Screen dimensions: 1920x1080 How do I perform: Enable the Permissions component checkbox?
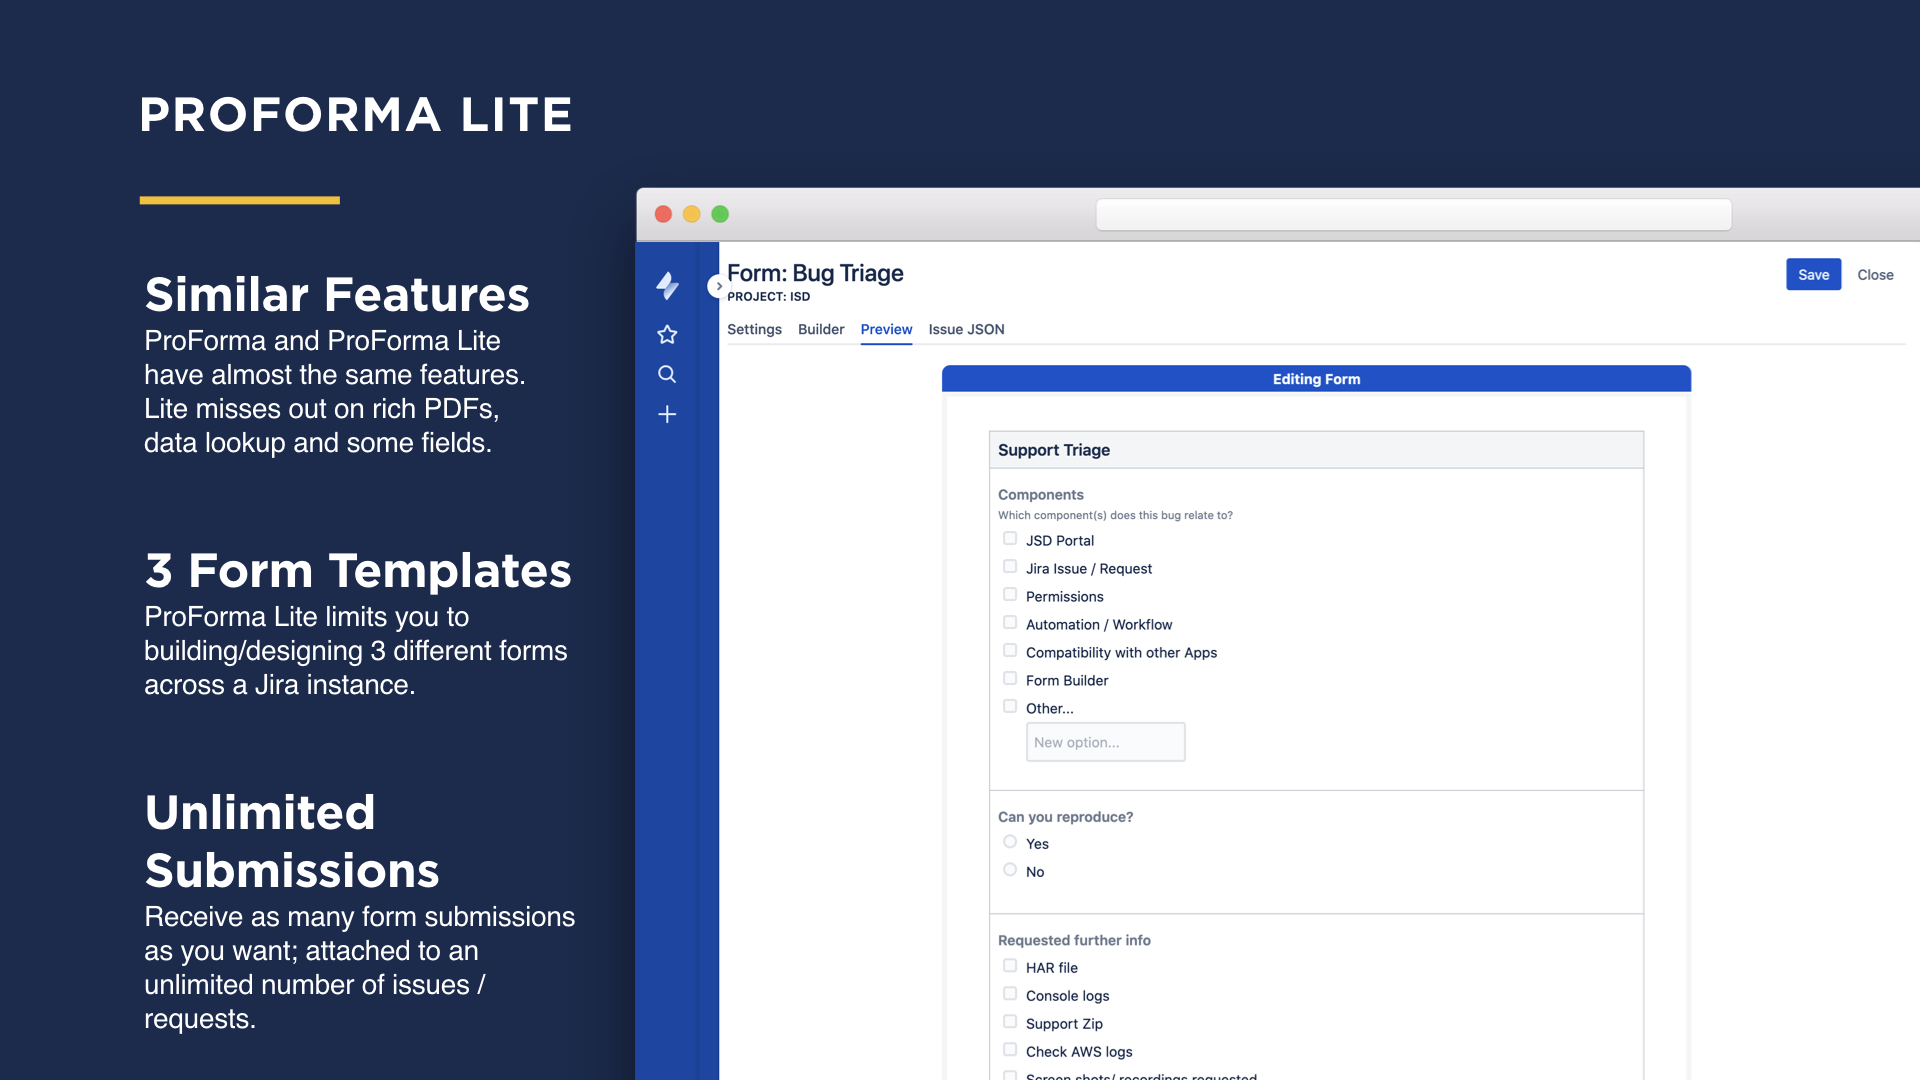tap(1010, 594)
